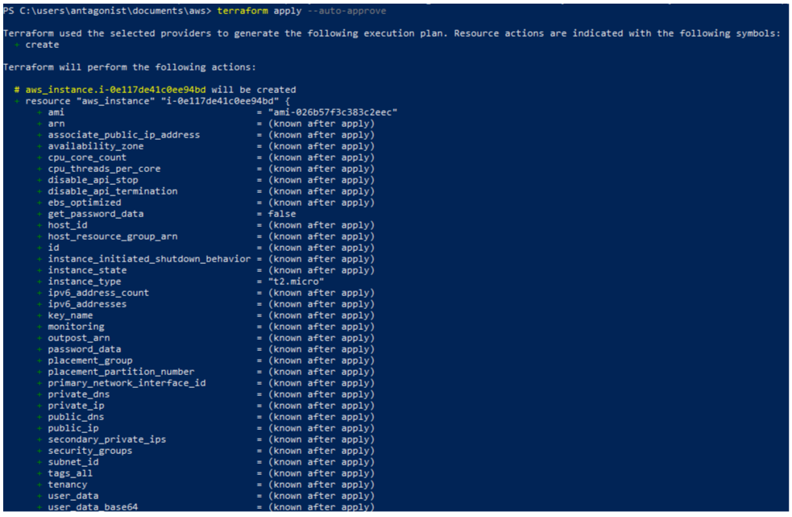The width and height of the screenshot is (792, 517).
Task: Click the "t2.micro" instance type value
Action: 296,281
